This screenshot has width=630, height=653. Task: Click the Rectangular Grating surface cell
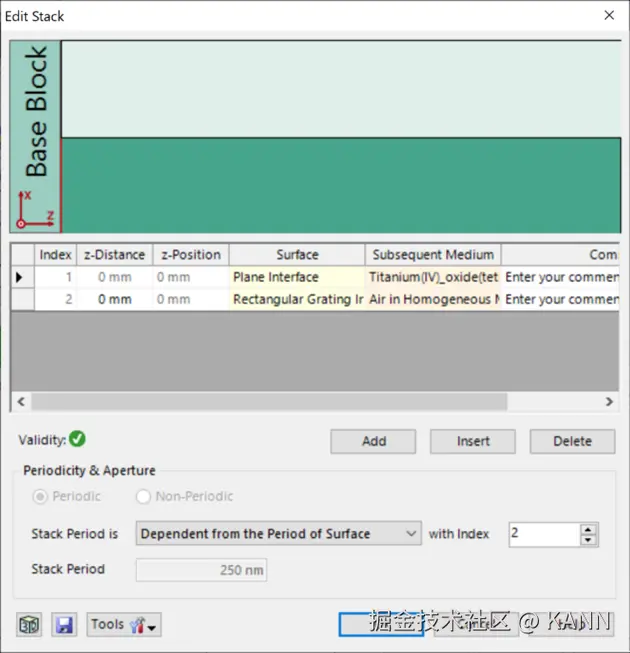297,299
